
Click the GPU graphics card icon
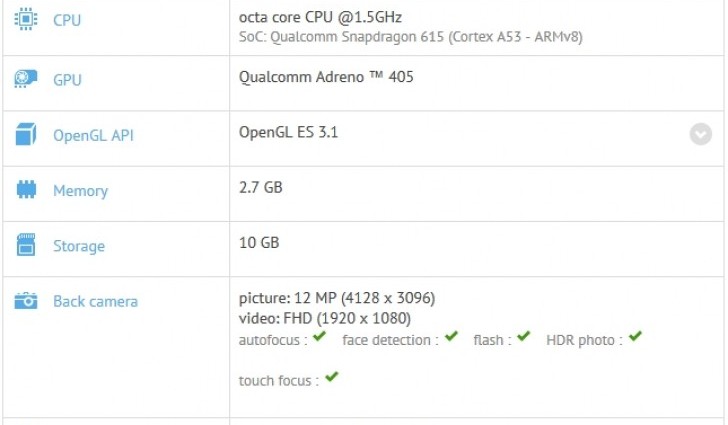pos(26,80)
